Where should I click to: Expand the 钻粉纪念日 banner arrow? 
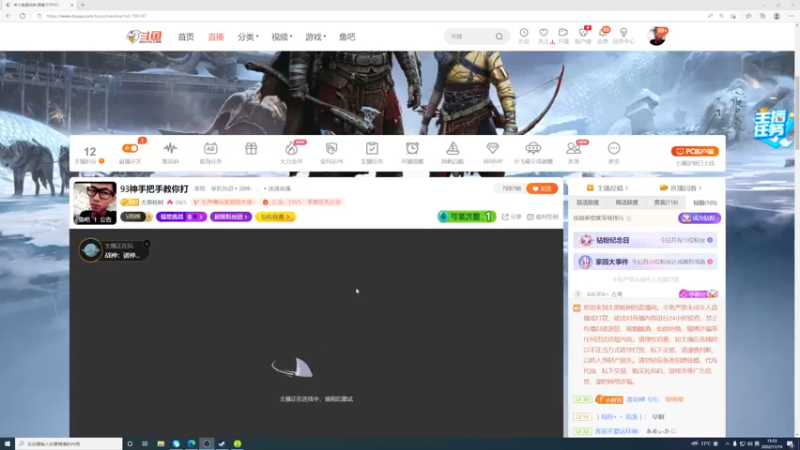tap(710, 240)
